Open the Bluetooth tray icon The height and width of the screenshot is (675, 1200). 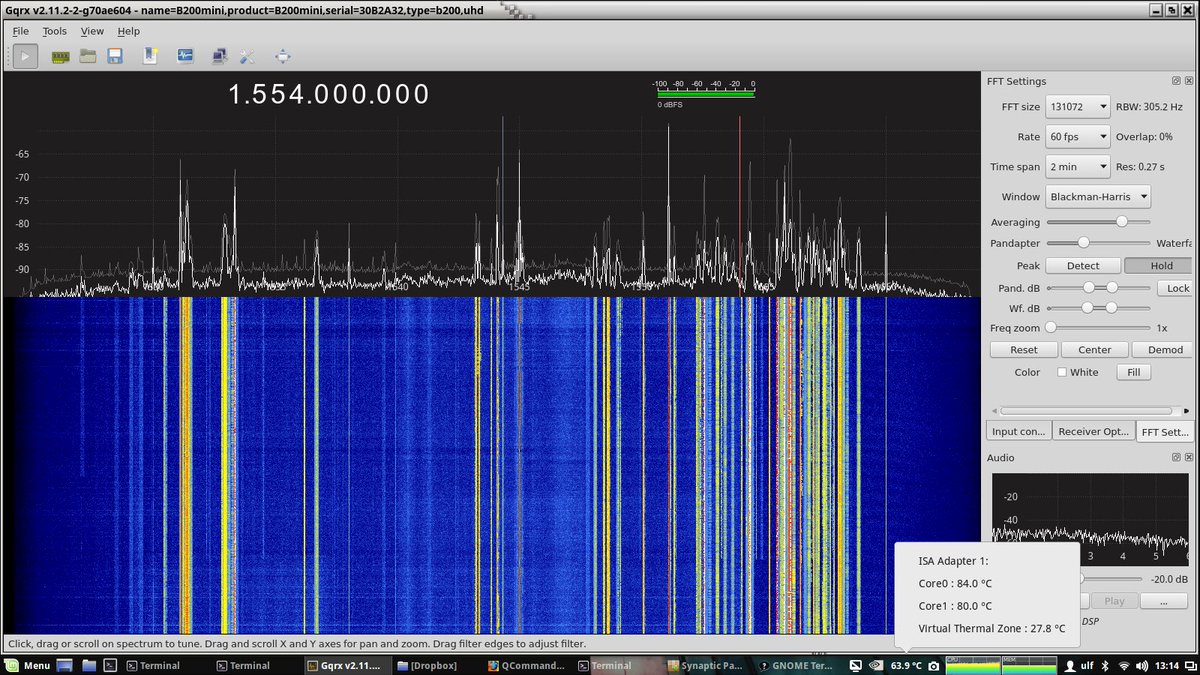coord(1106,665)
